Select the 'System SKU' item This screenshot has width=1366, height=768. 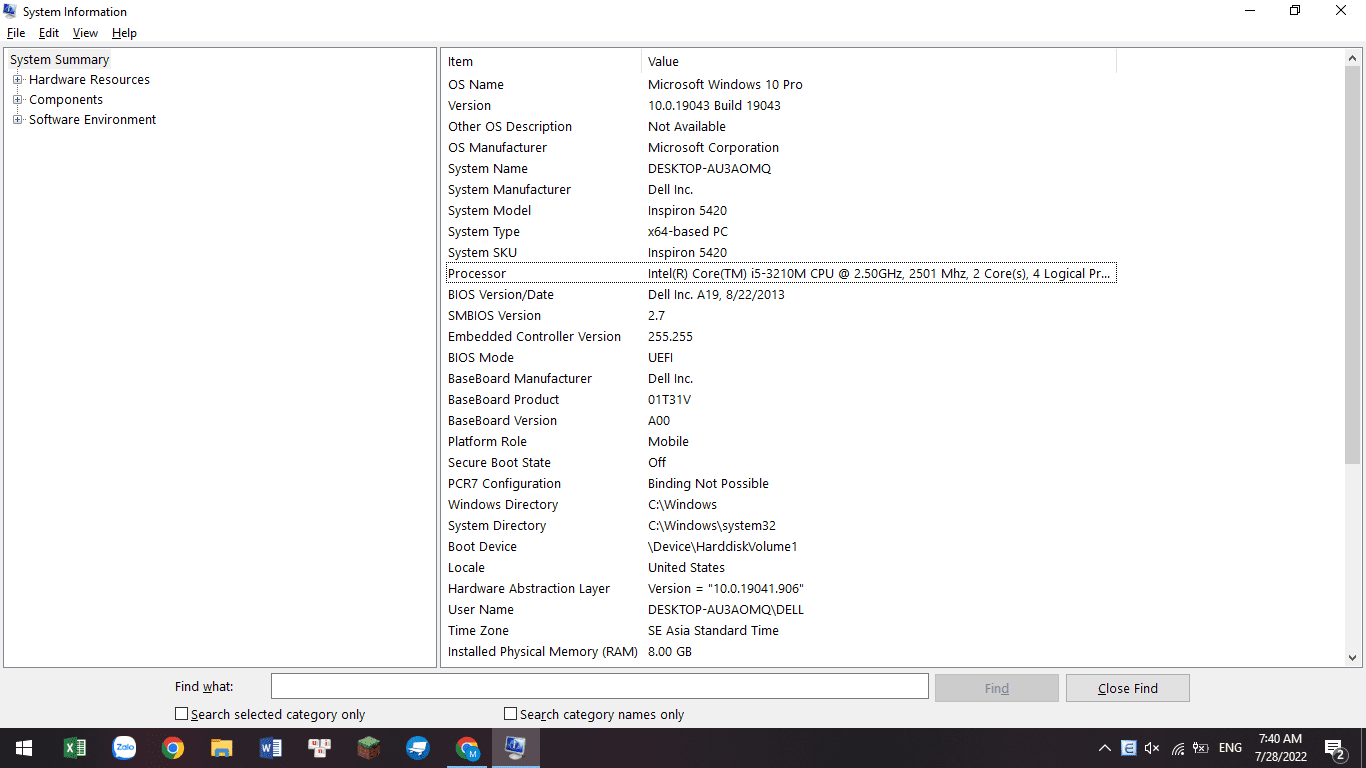click(x=482, y=253)
